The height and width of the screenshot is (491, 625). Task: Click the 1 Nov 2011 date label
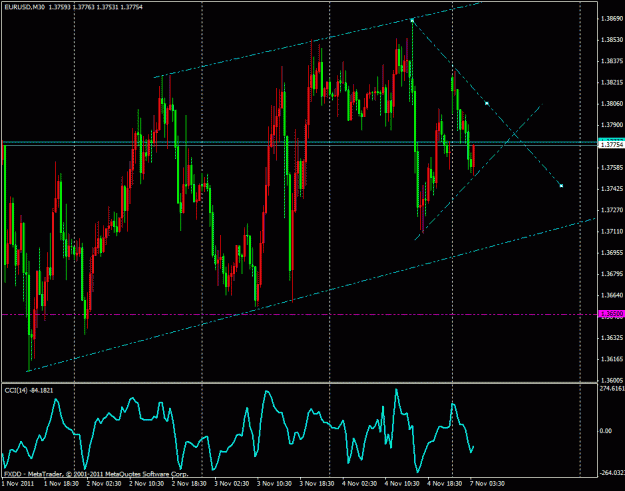pos(18,484)
